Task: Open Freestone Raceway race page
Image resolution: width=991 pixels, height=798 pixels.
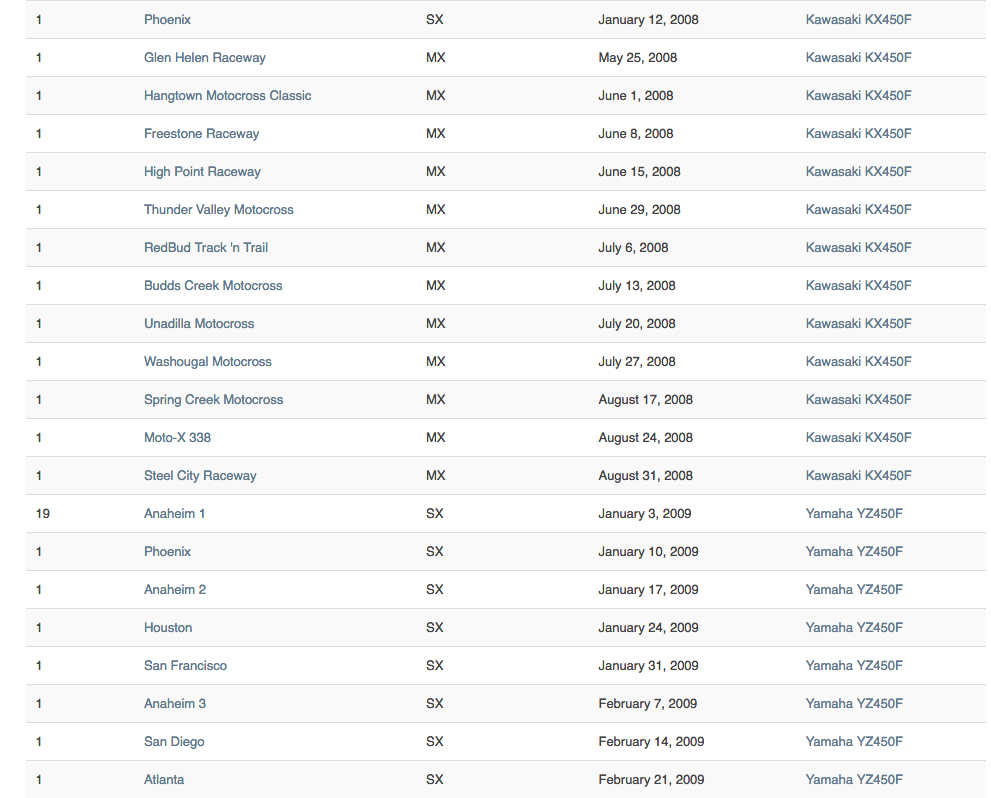Action: pyautogui.click(x=201, y=134)
